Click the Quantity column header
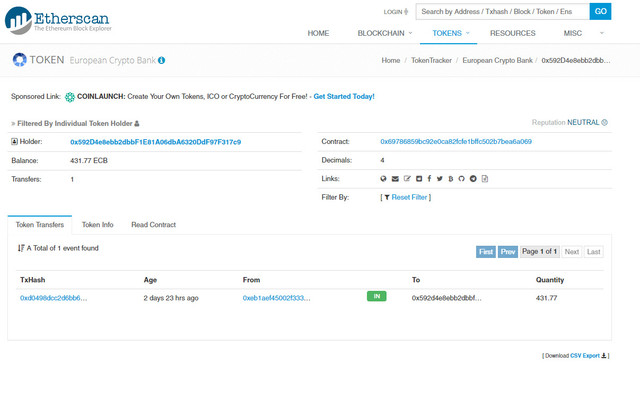 point(550,280)
